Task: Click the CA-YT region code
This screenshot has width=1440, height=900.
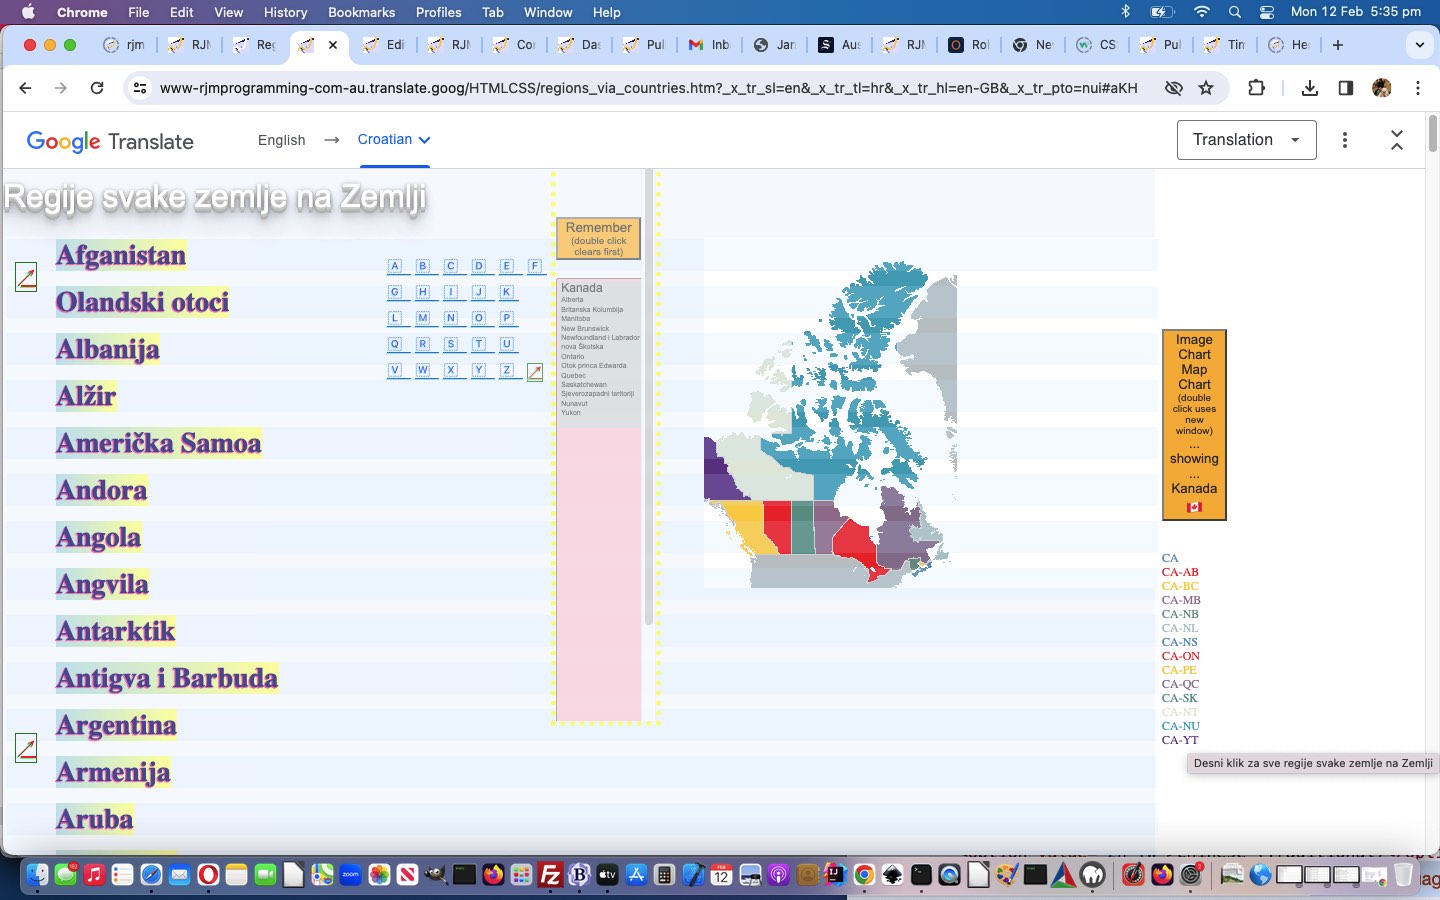Action: pos(1180,740)
